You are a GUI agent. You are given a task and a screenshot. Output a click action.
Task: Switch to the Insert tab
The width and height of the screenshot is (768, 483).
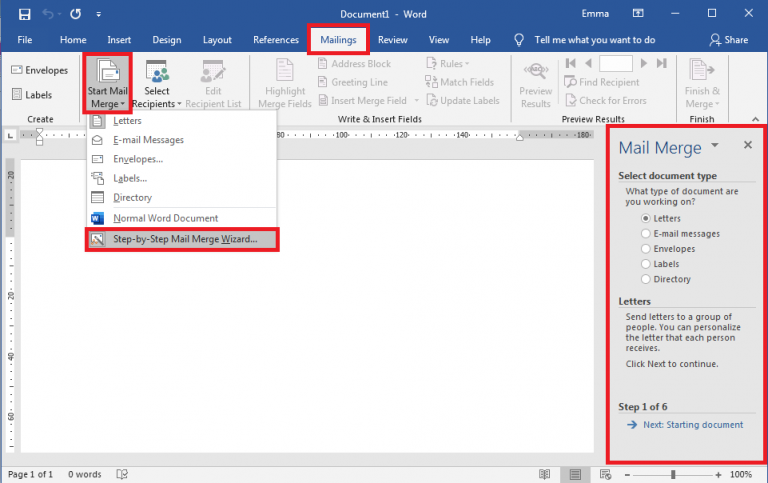click(119, 40)
